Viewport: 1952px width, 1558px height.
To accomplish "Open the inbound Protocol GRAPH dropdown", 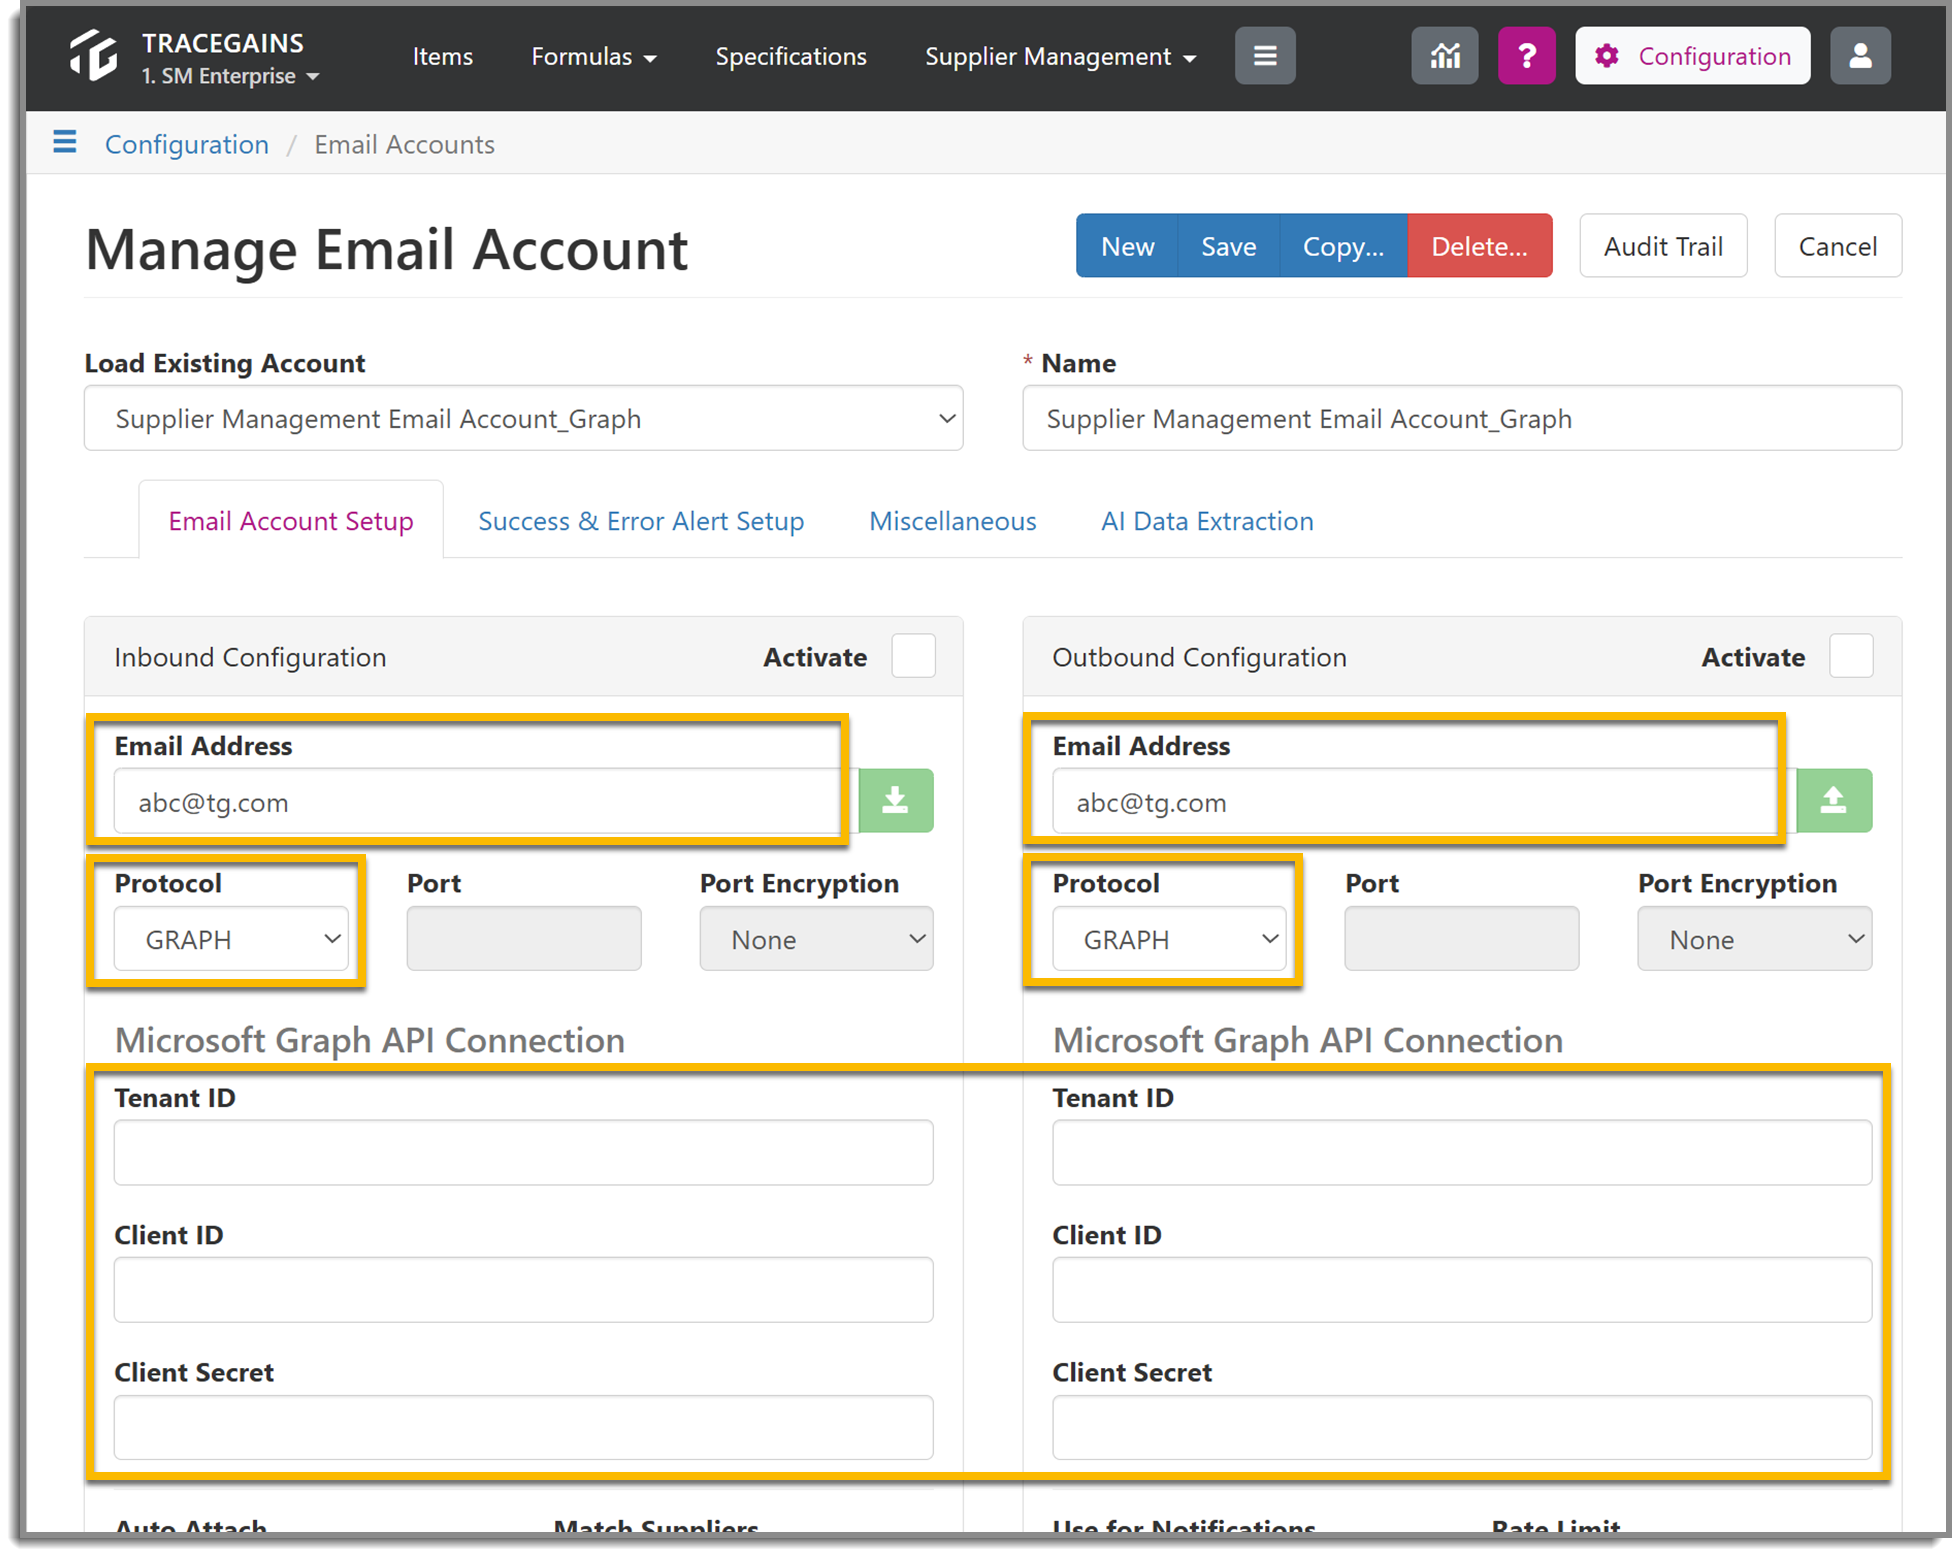I will [231, 939].
